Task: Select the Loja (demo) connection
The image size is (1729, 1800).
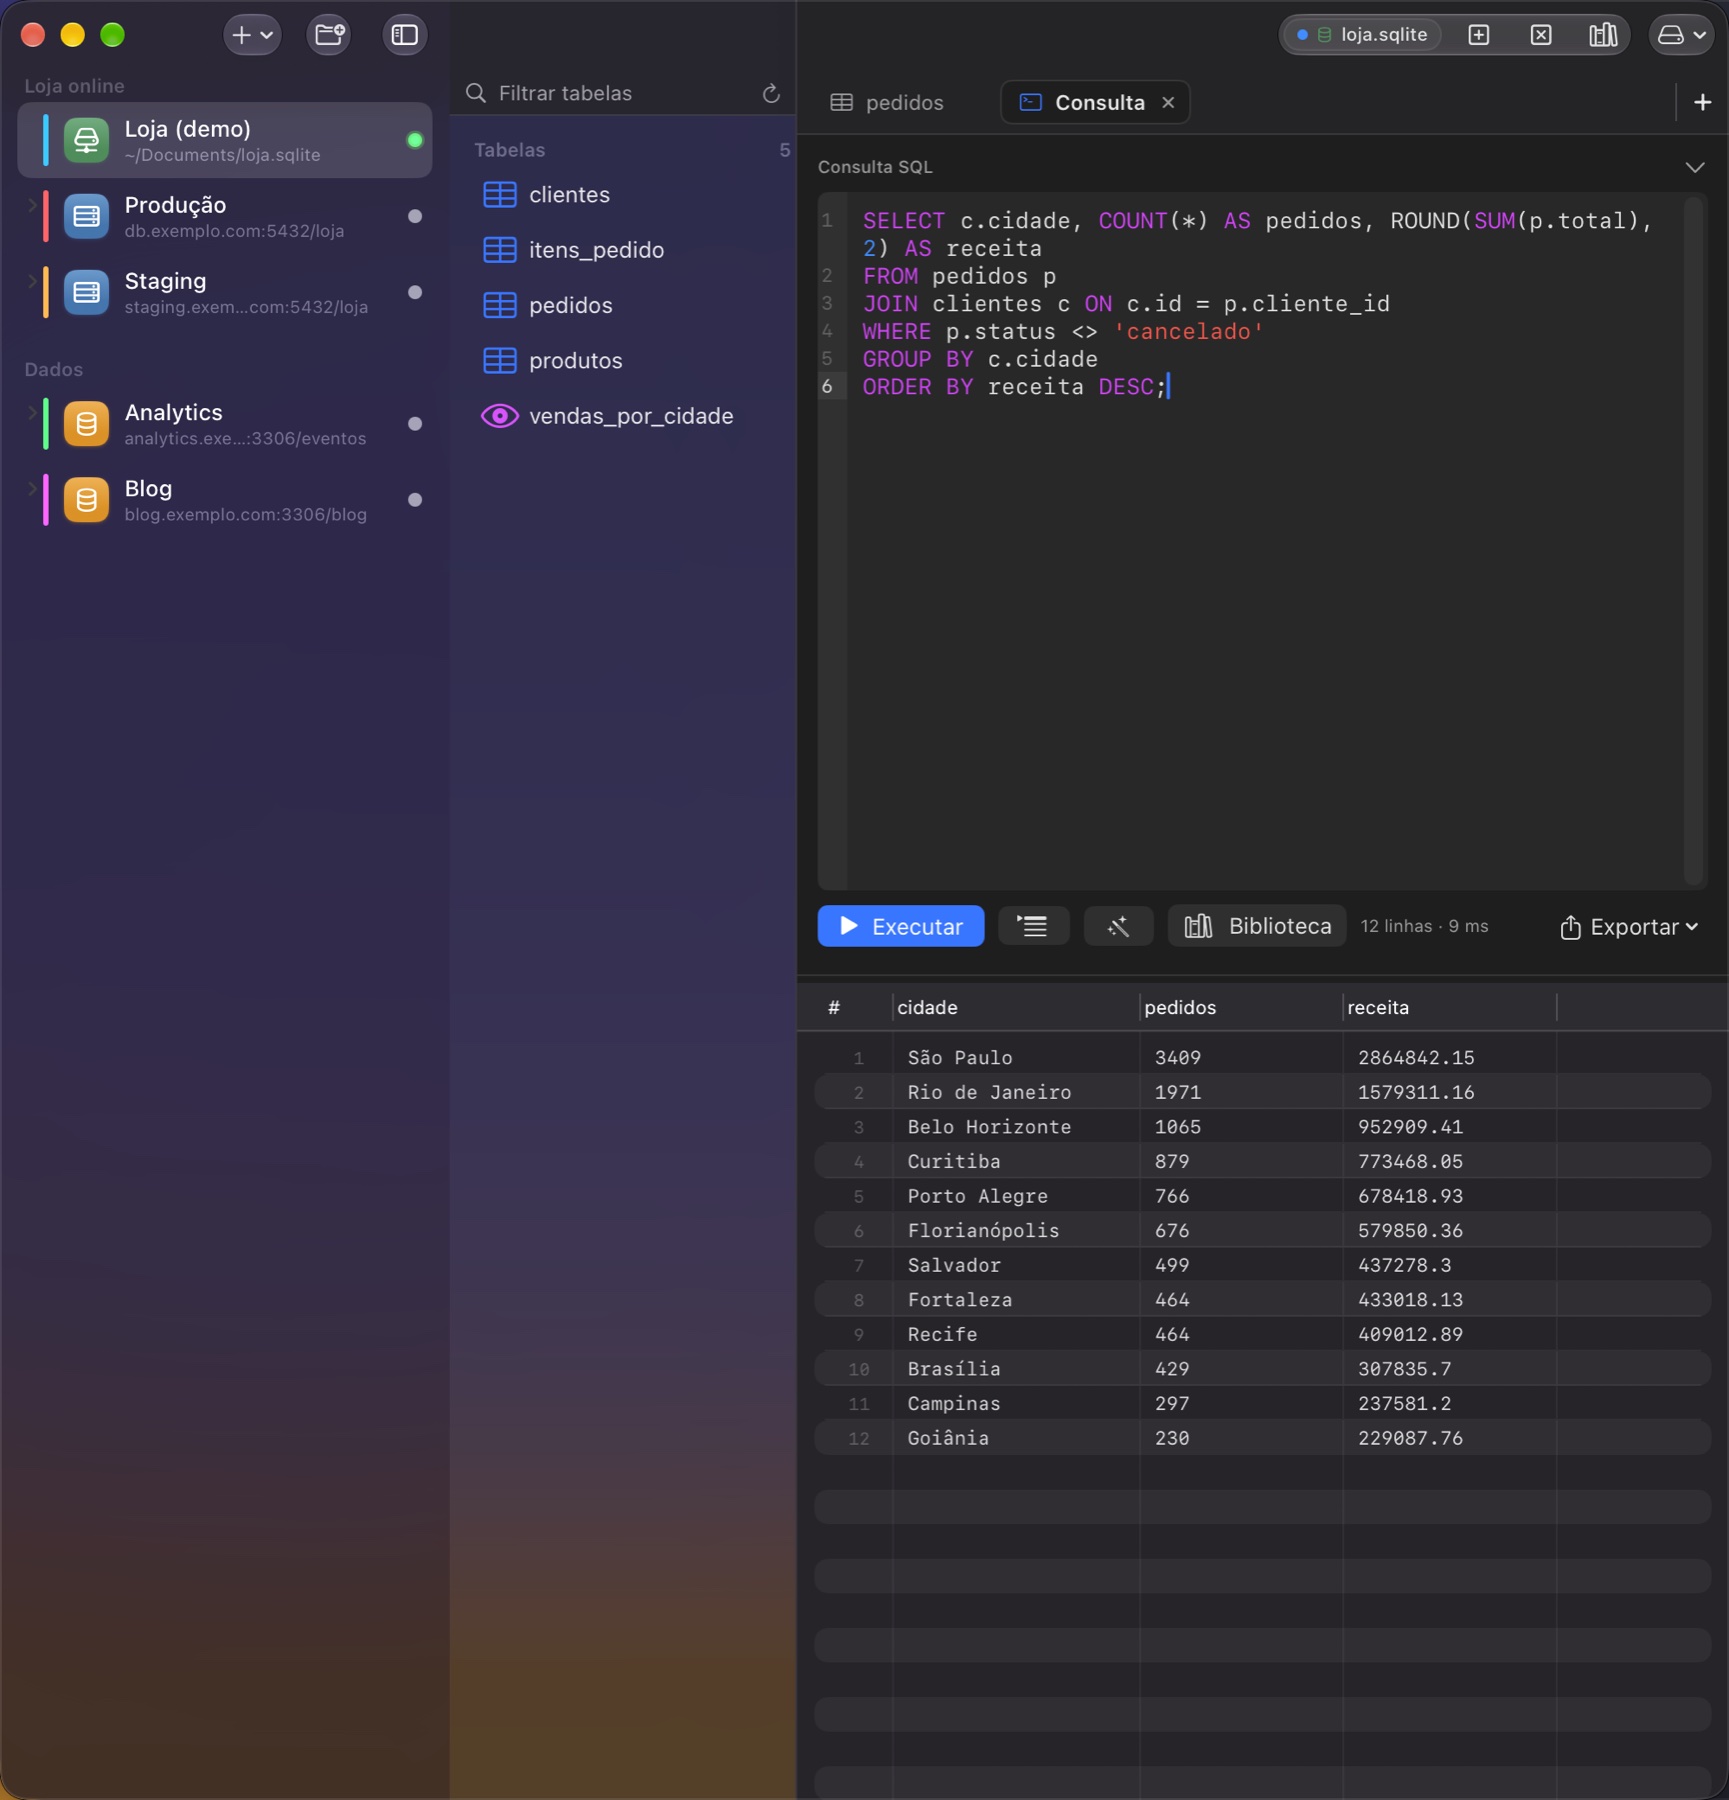Action: pos(225,140)
